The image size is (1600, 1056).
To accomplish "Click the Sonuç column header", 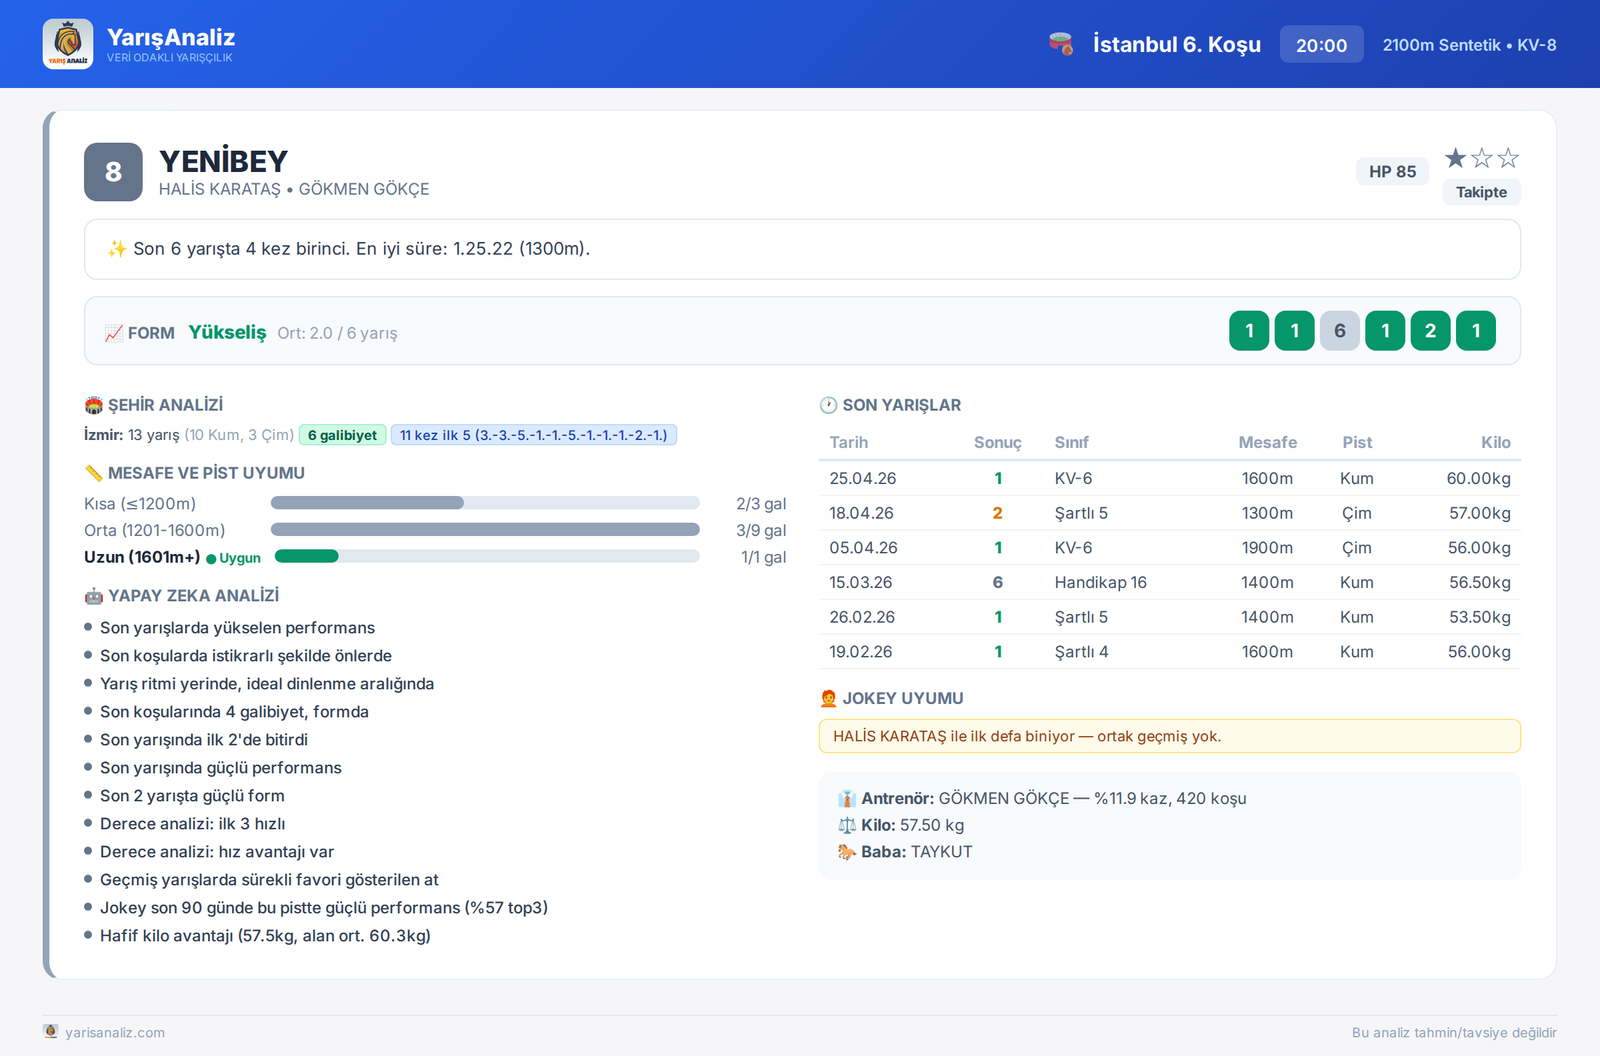I will click(997, 442).
